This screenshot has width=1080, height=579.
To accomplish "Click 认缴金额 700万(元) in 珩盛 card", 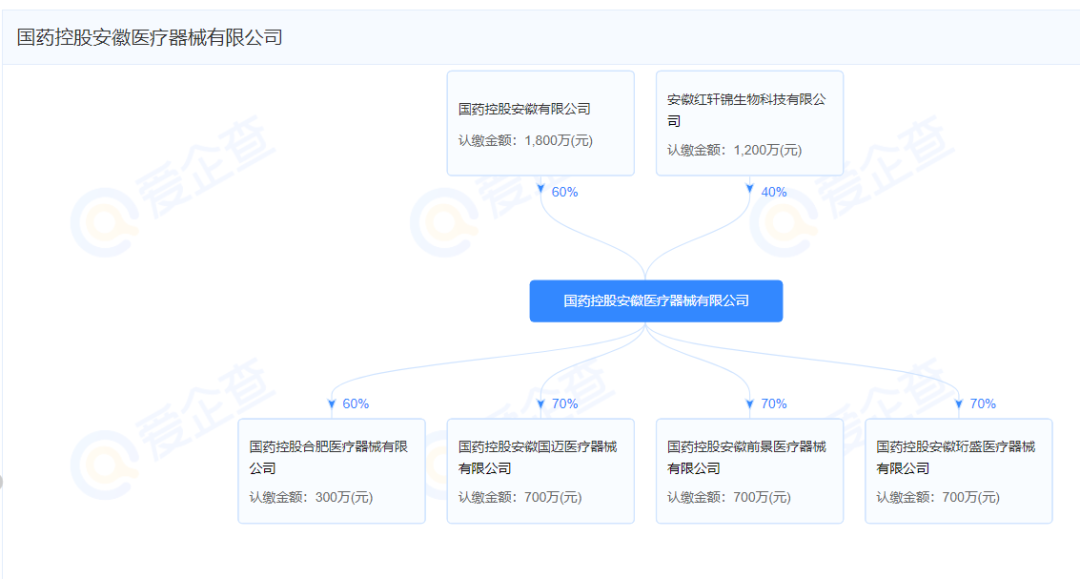I will click(938, 497).
